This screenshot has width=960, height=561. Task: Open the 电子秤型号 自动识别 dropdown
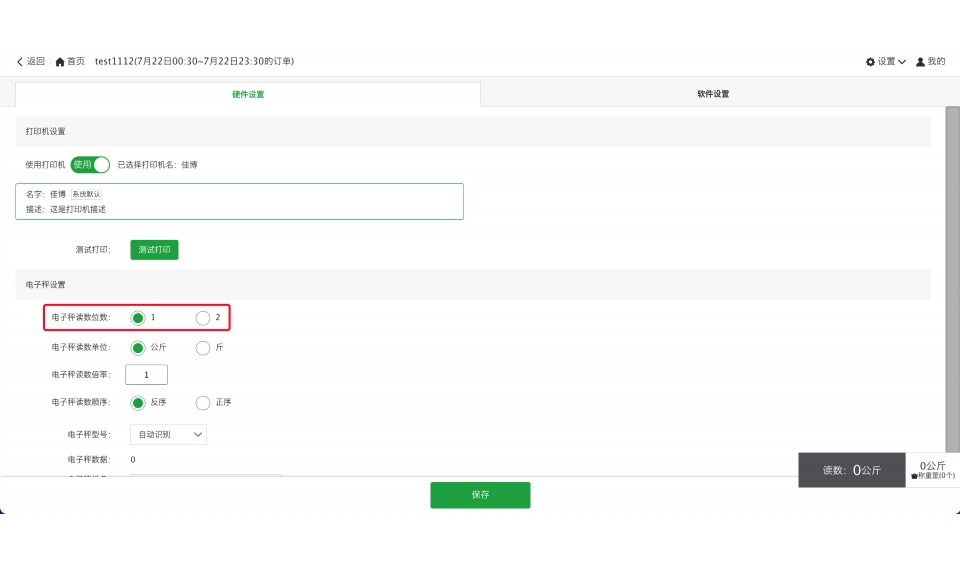(x=168, y=435)
